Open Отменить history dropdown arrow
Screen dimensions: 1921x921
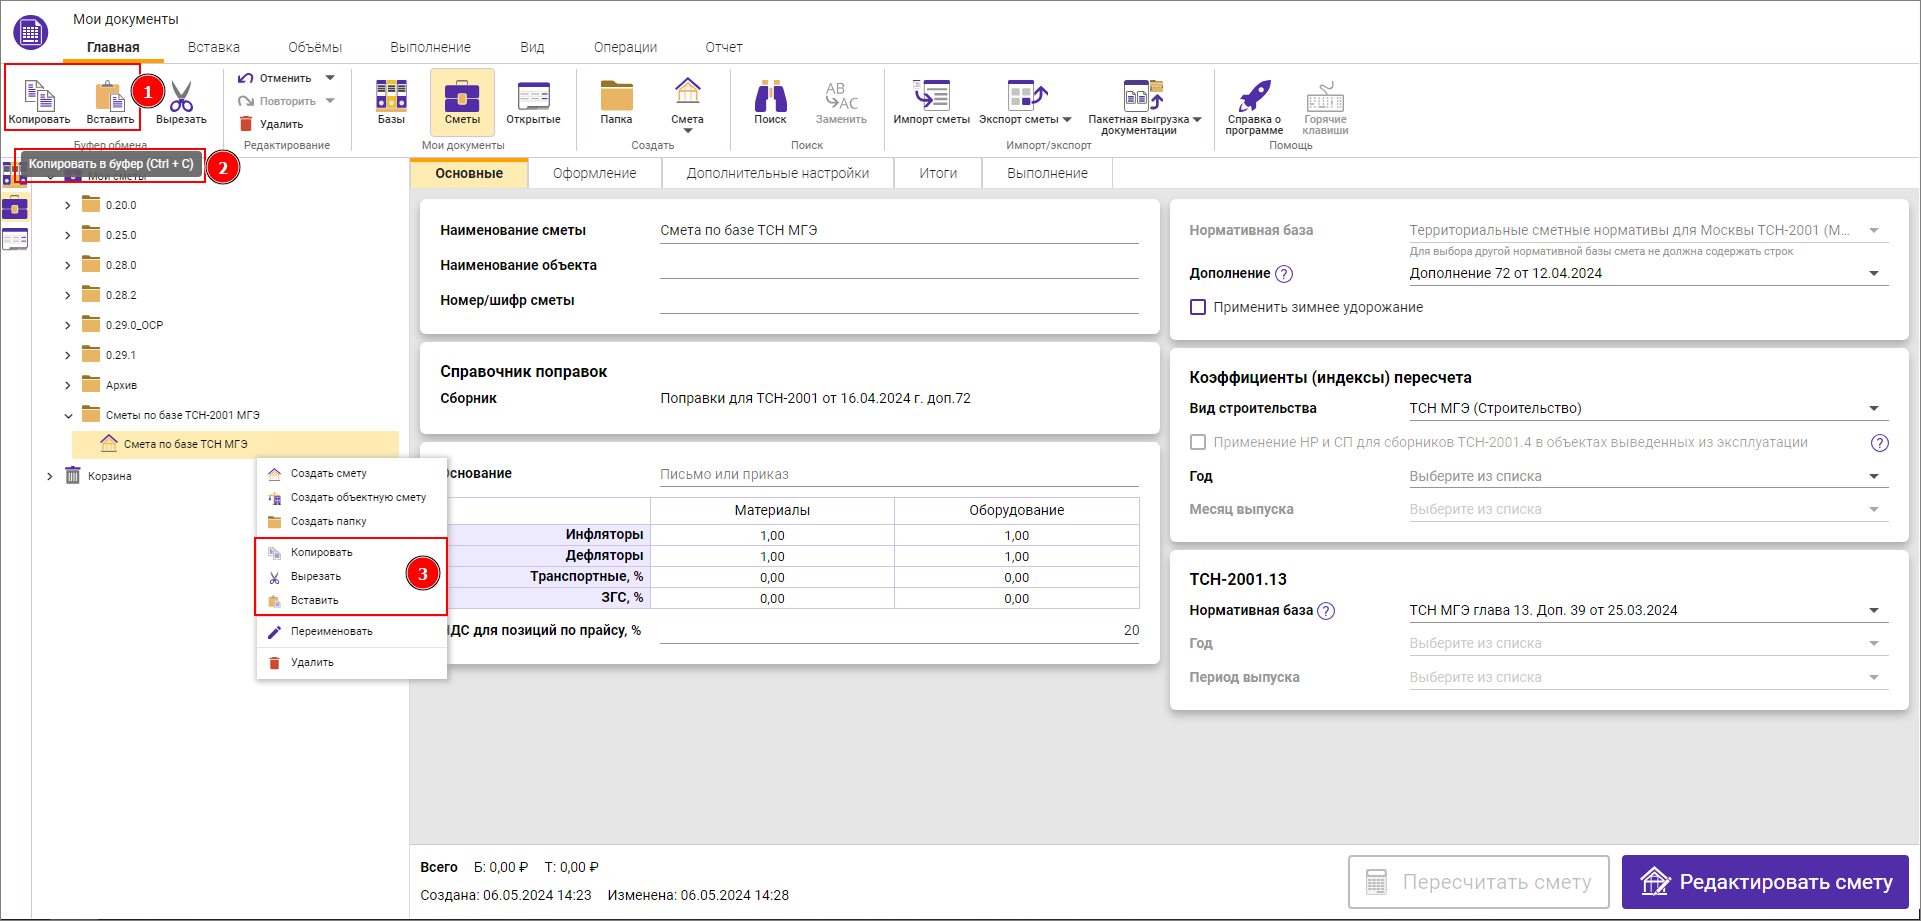tap(330, 78)
